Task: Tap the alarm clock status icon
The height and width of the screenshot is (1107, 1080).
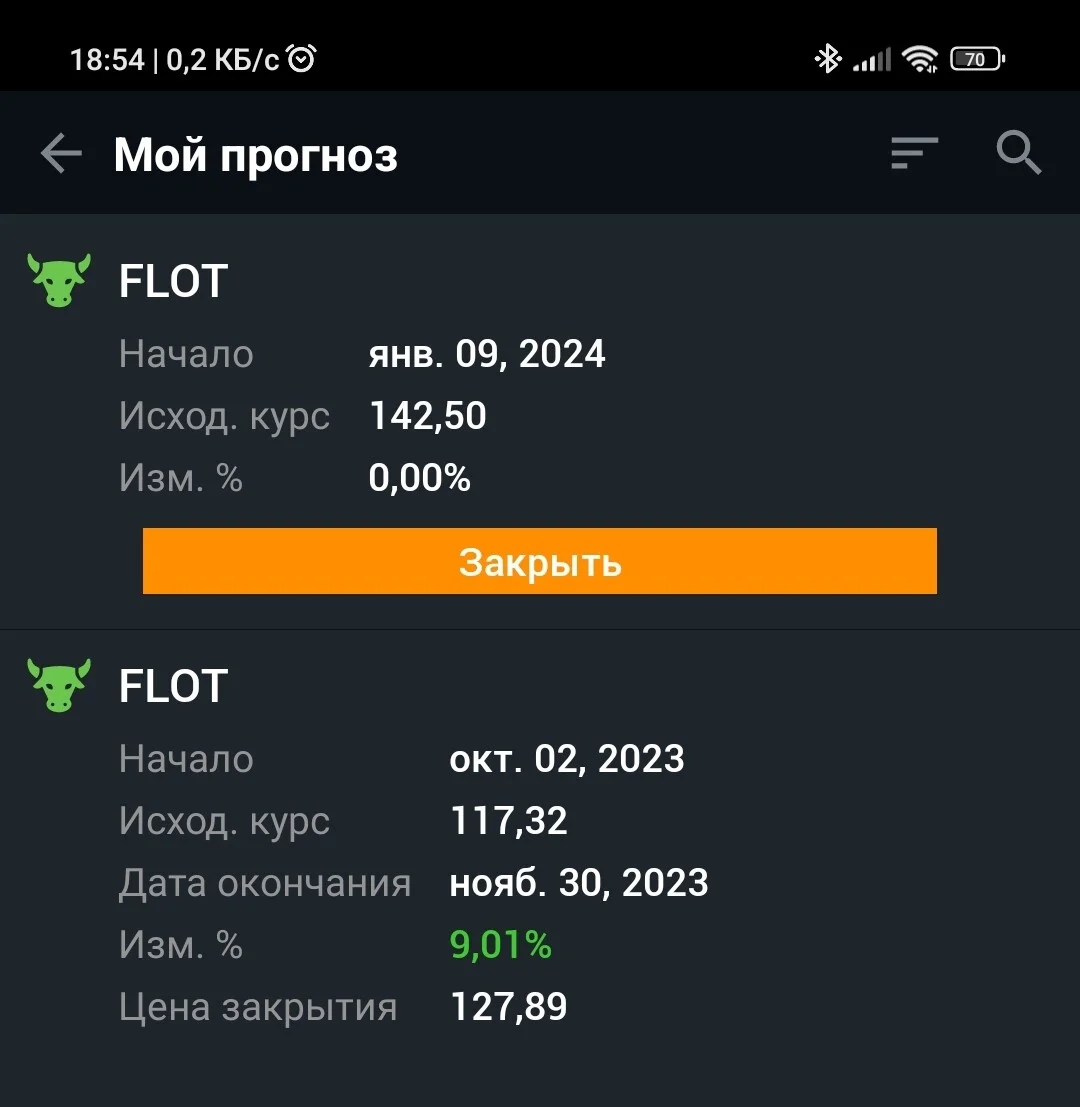Action: pos(303,59)
